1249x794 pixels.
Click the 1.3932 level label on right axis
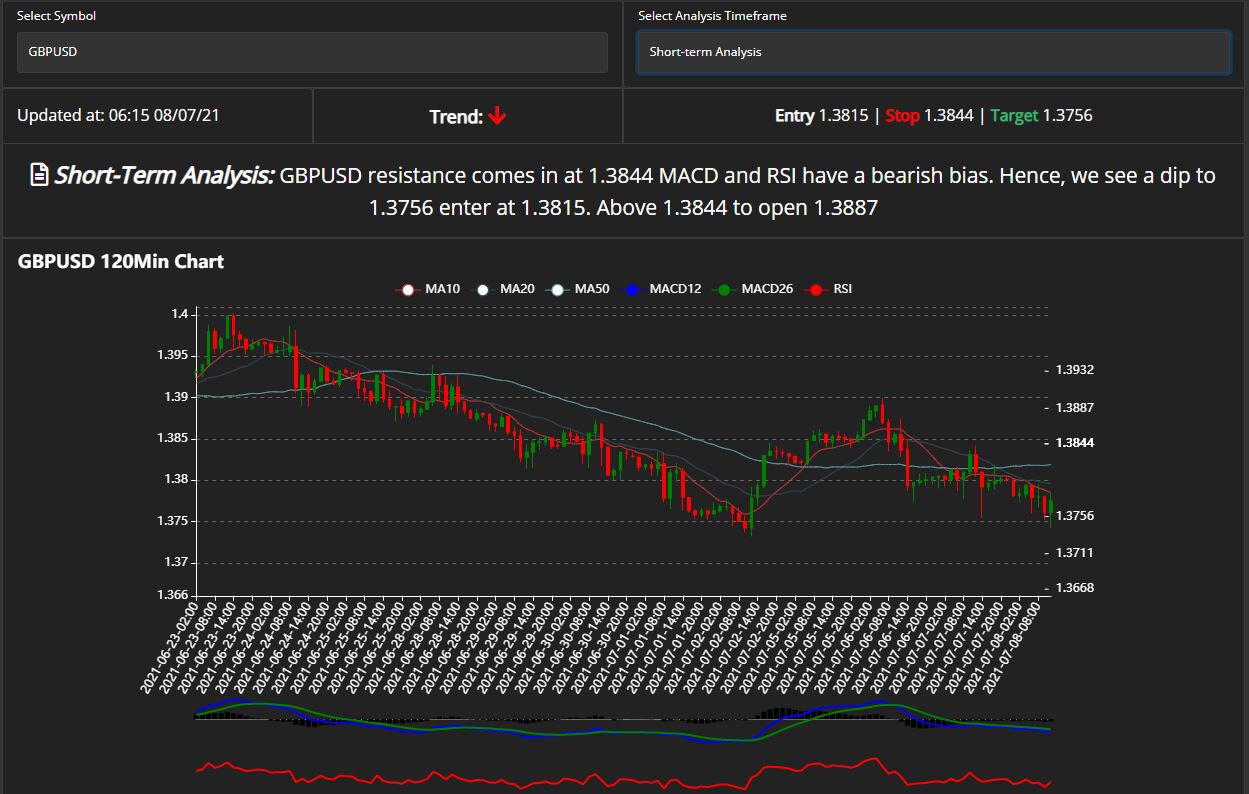coord(1076,370)
